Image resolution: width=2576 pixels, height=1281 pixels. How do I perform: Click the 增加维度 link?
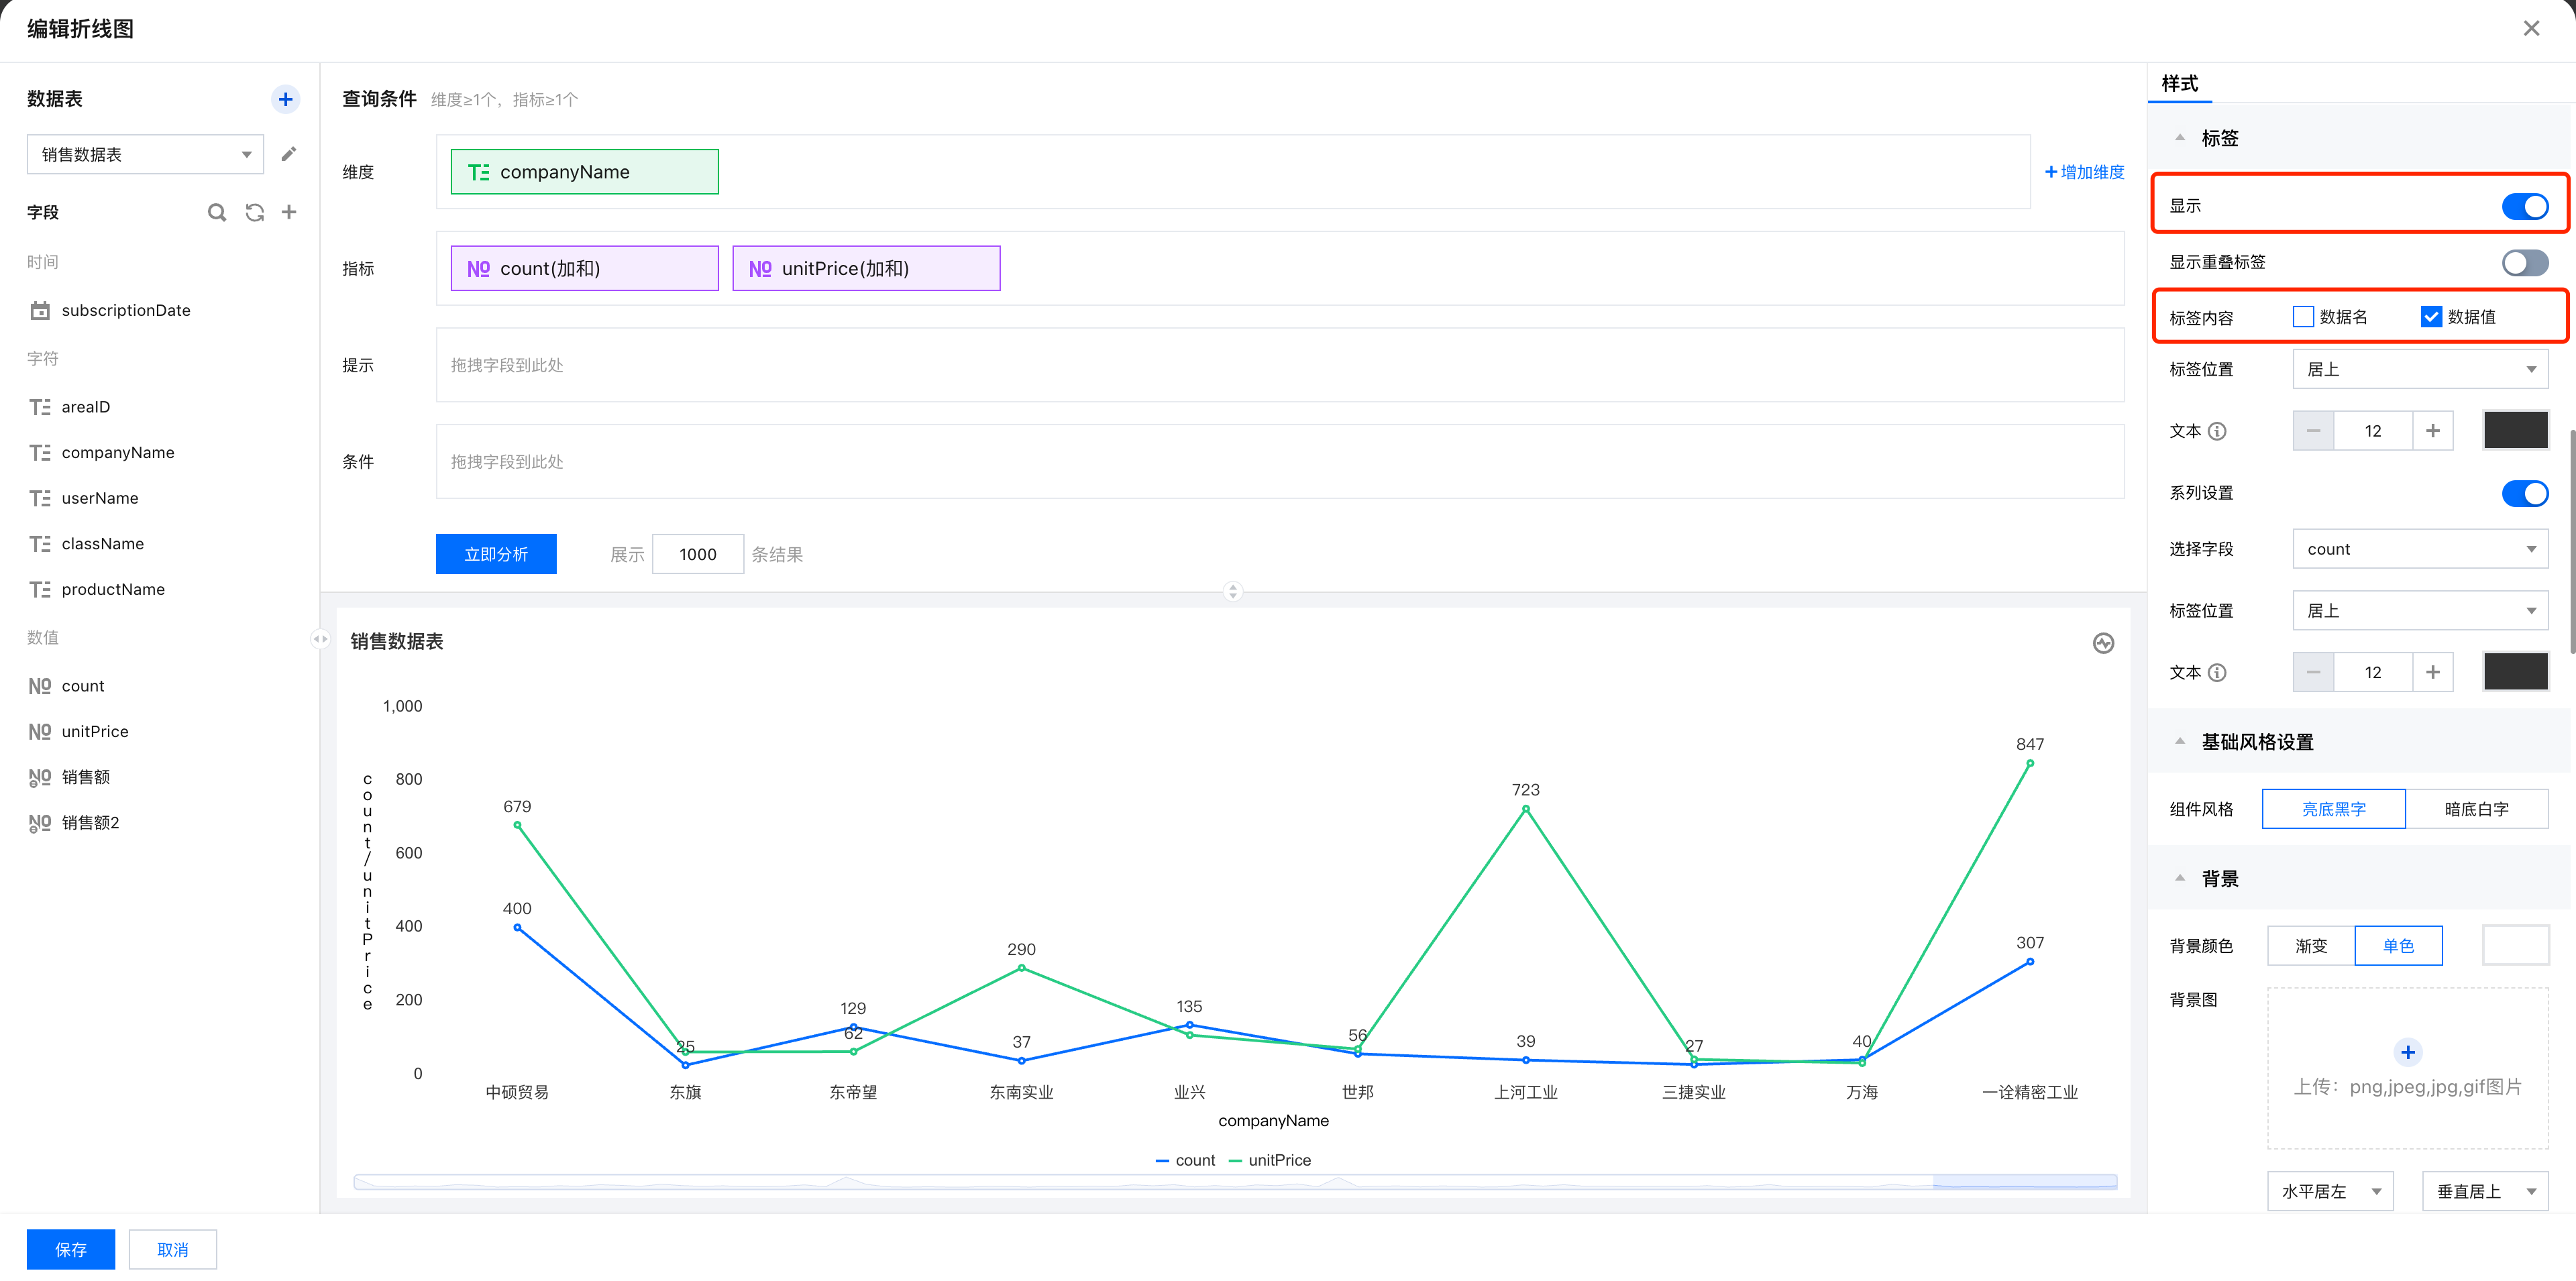[2084, 172]
